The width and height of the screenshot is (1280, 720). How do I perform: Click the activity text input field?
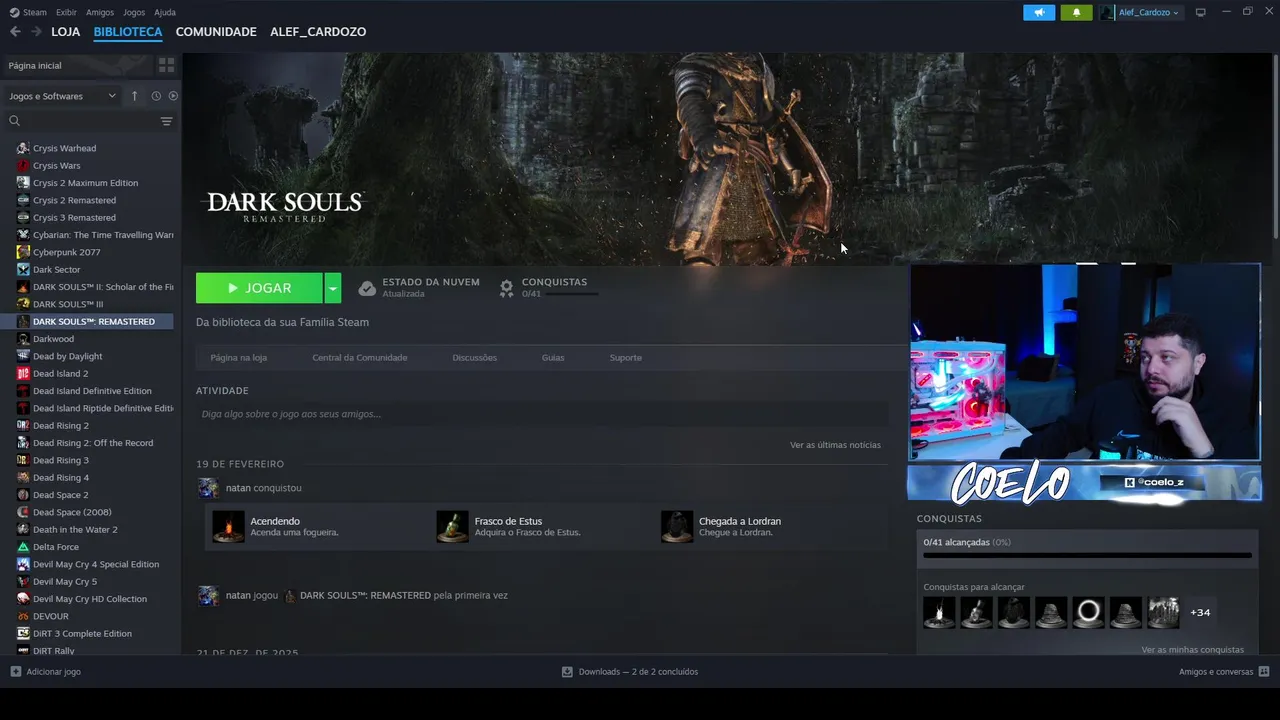click(x=542, y=414)
